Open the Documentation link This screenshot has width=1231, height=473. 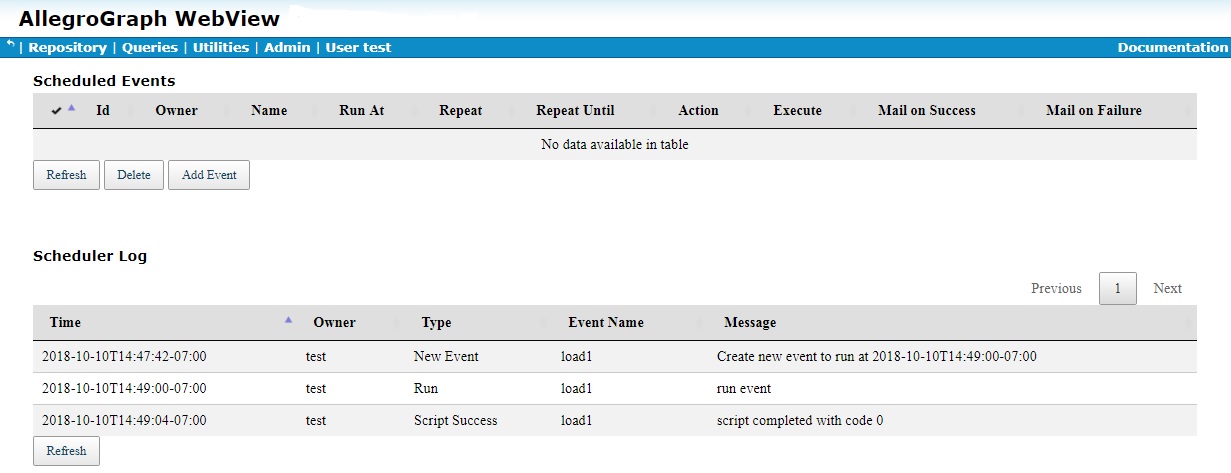(1172, 47)
